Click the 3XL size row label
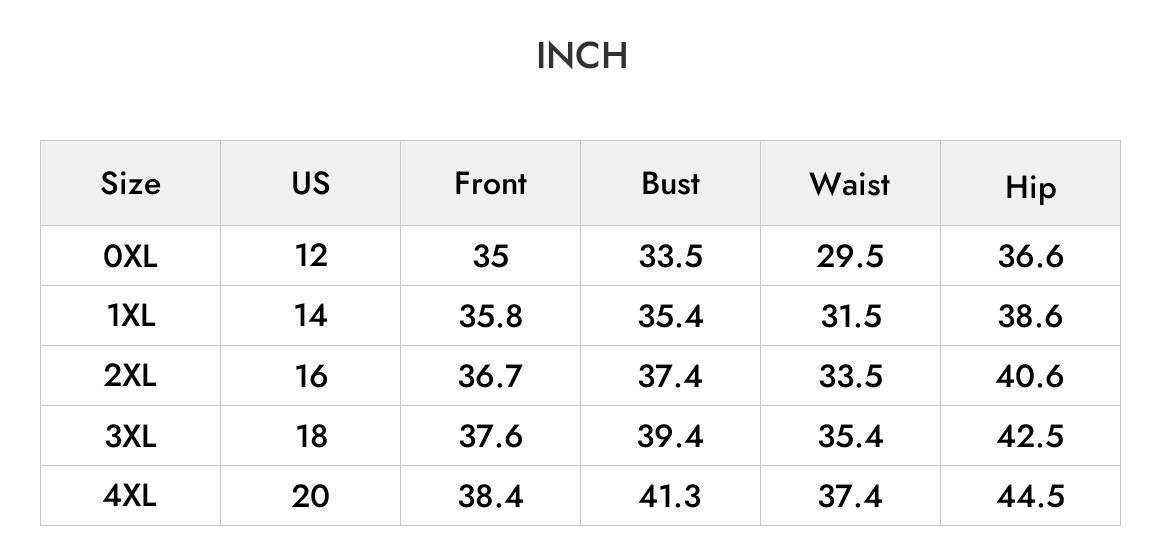 click(x=130, y=436)
